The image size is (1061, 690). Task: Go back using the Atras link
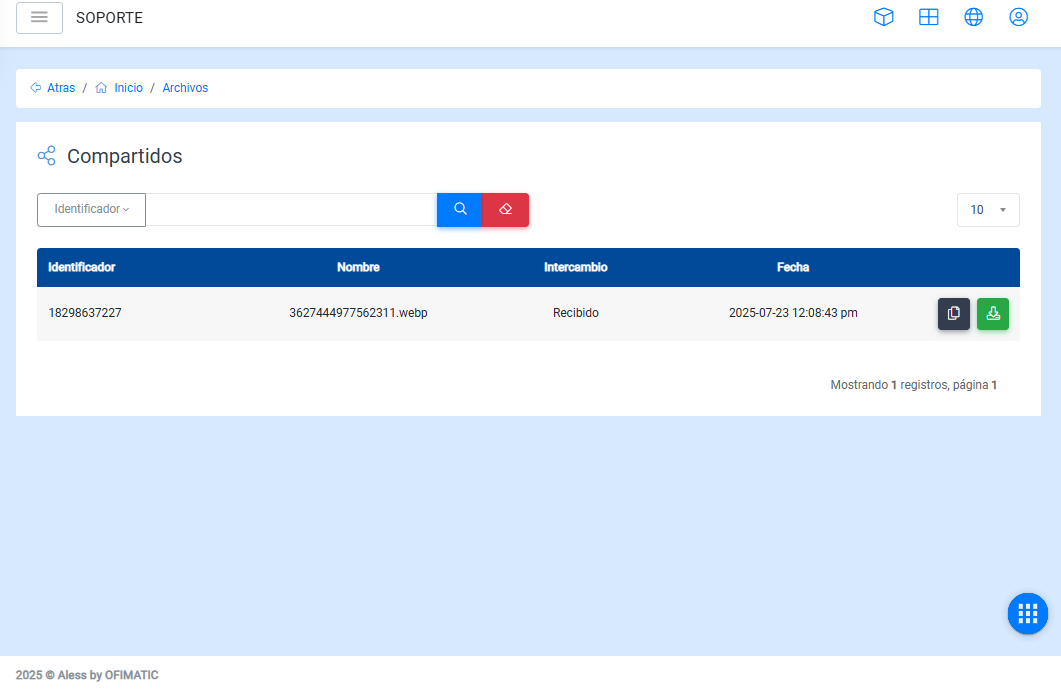click(x=60, y=88)
